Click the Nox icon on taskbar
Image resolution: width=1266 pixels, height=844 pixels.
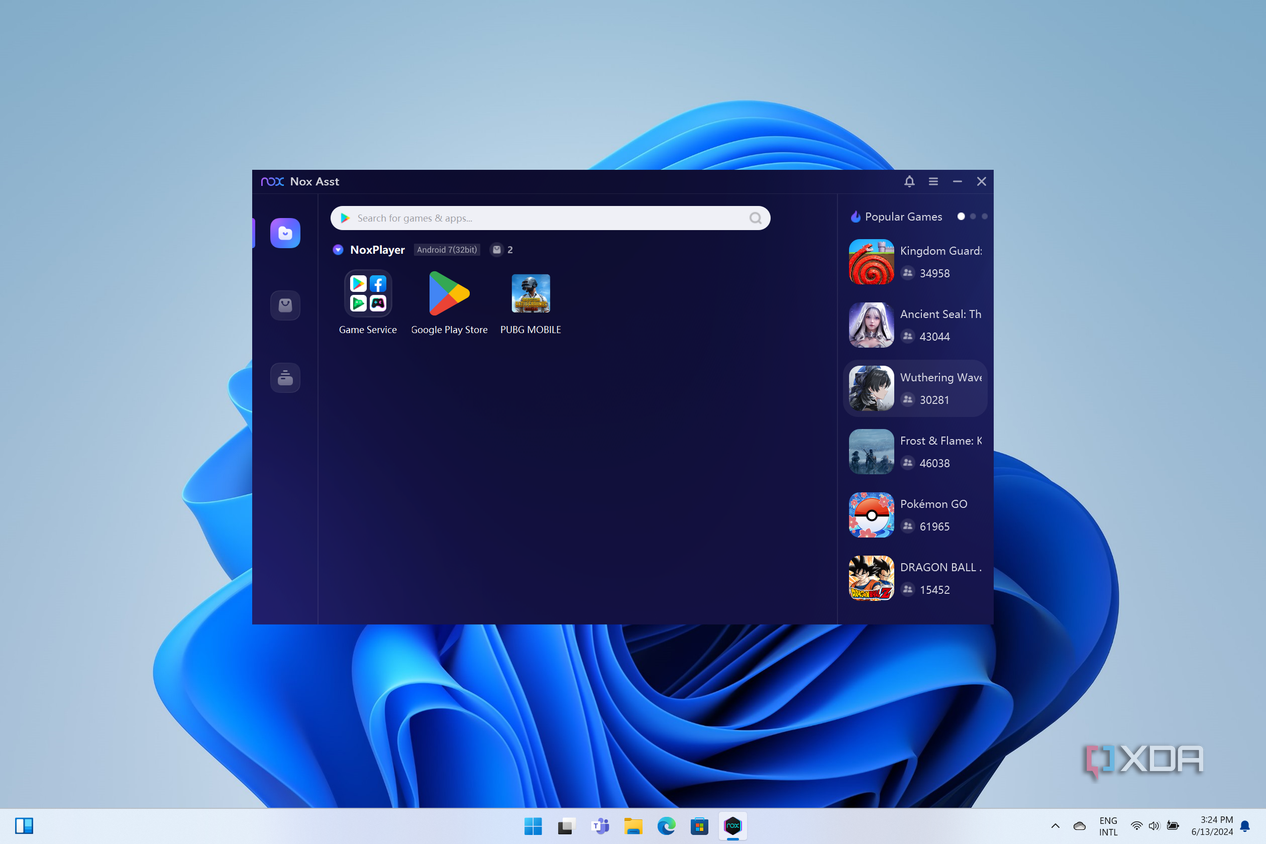pos(733,826)
